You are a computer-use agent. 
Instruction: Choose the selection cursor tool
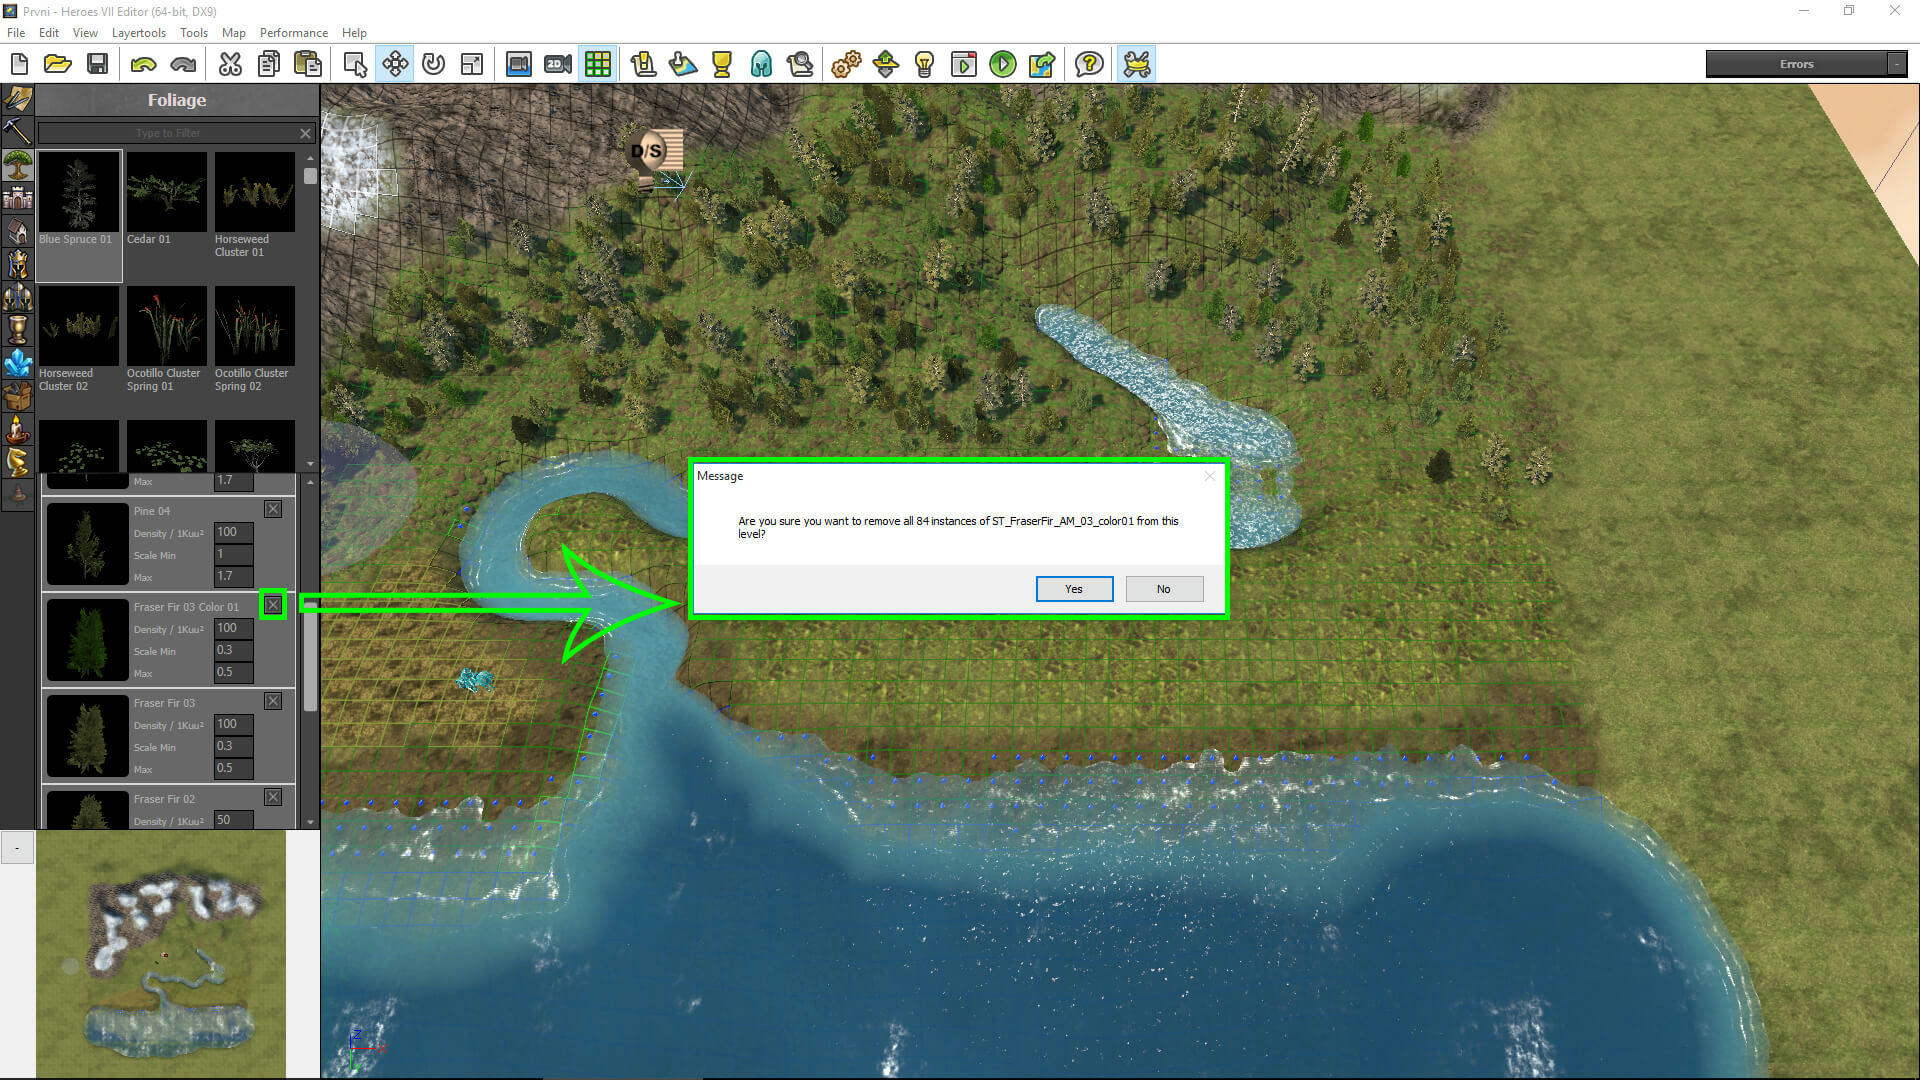(355, 64)
